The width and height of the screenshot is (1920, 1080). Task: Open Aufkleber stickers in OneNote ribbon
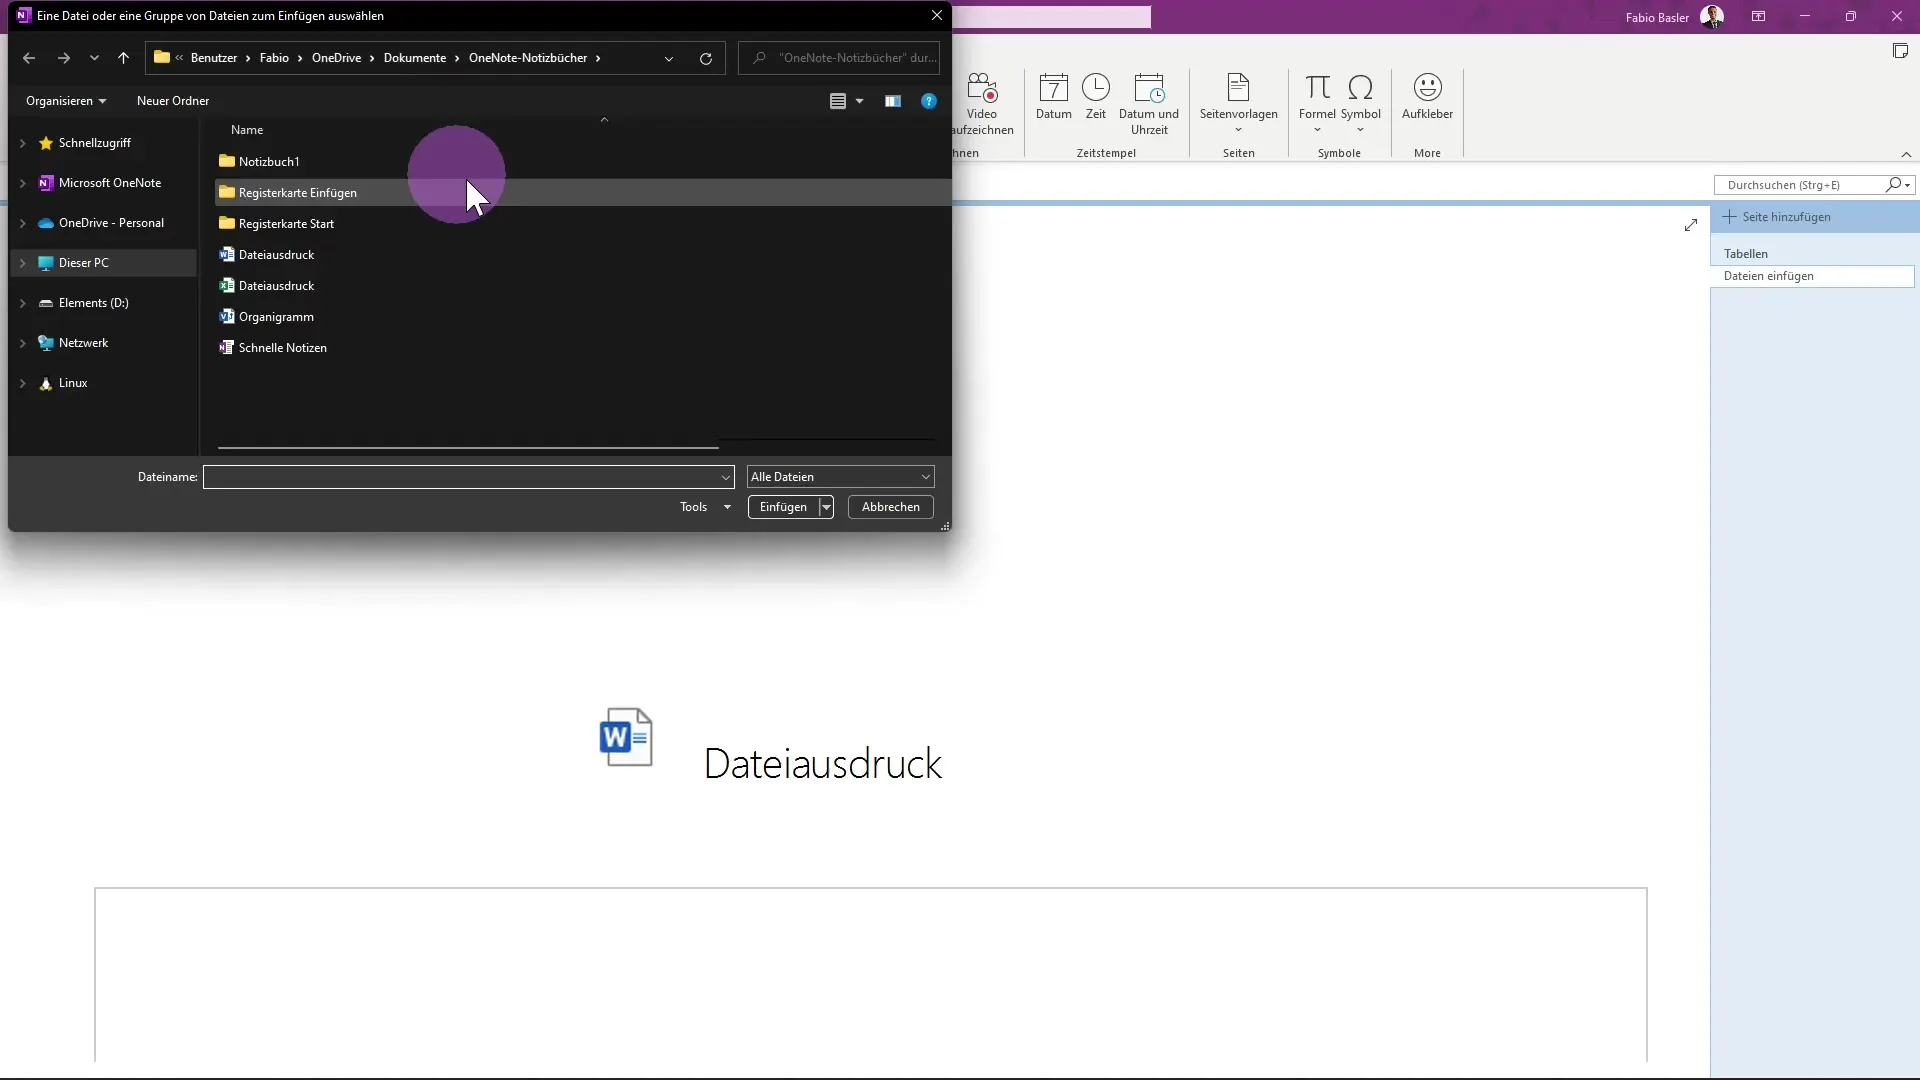(x=1427, y=97)
